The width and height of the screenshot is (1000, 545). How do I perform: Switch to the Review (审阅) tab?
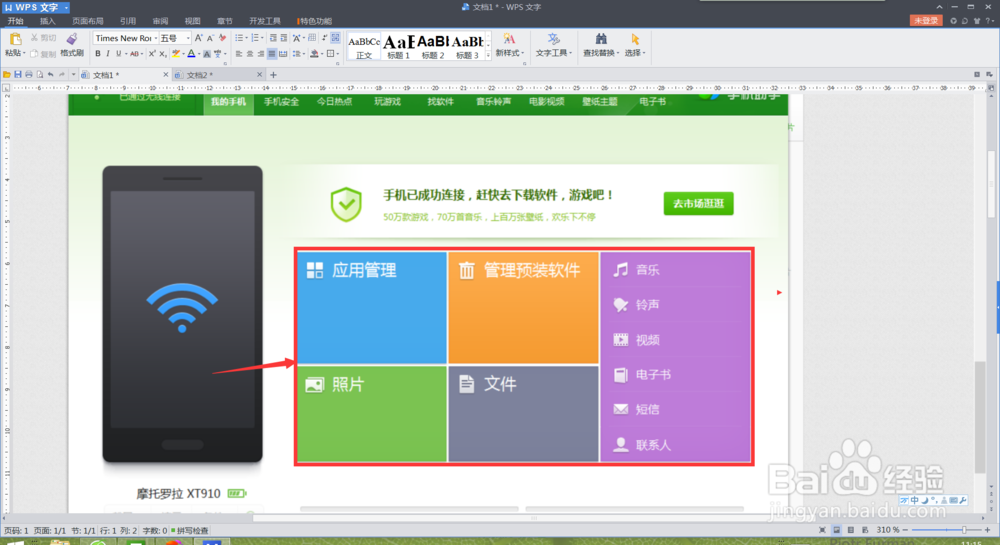(161, 21)
